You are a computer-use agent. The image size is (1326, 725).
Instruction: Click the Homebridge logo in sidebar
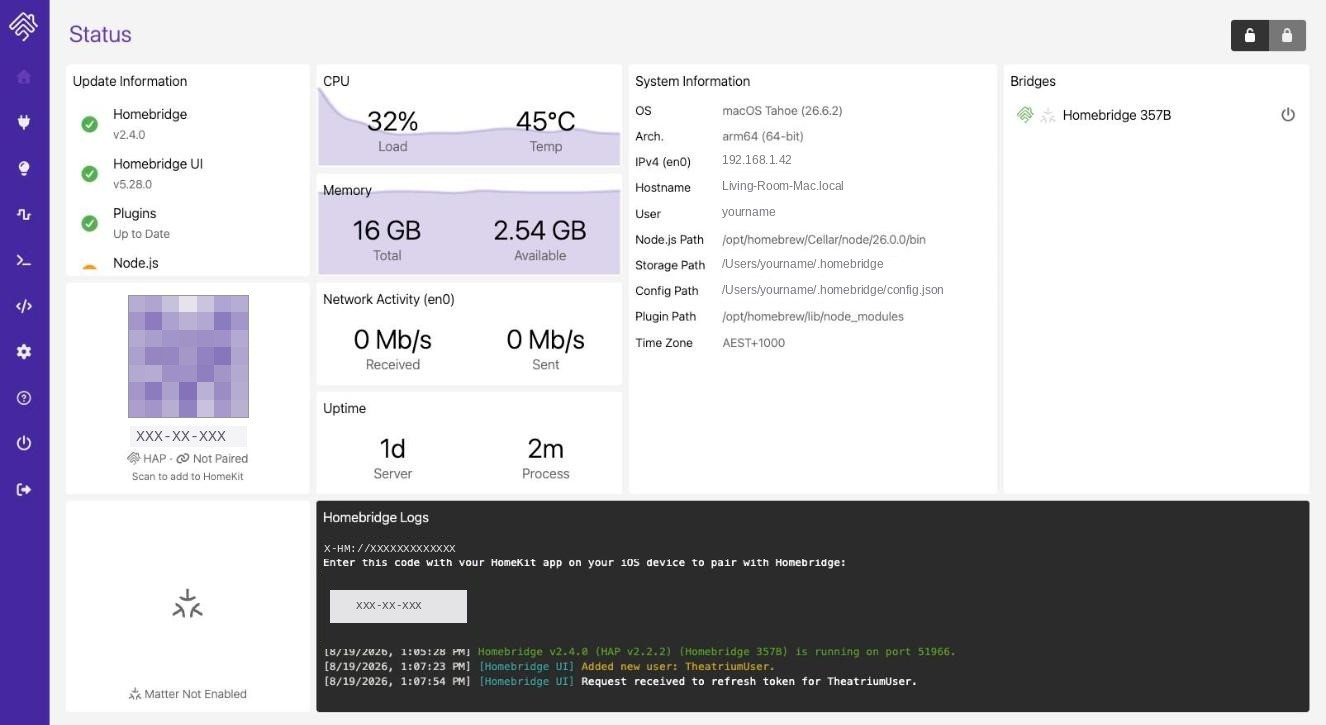(x=24, y=26)
